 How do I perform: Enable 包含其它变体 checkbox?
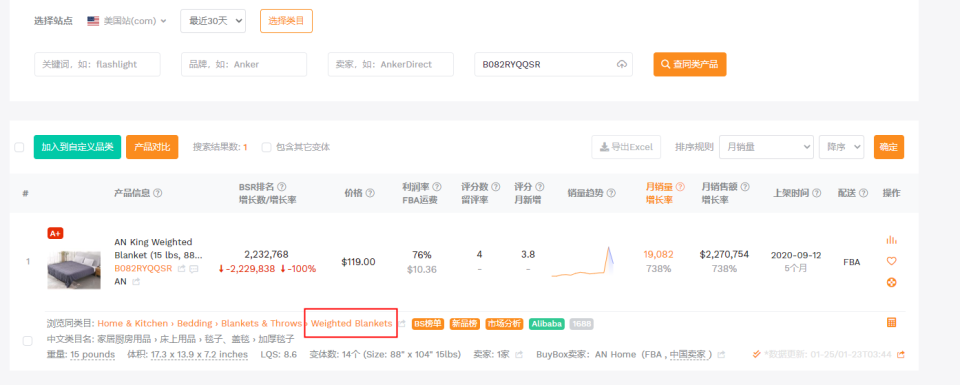click(266, 147)
